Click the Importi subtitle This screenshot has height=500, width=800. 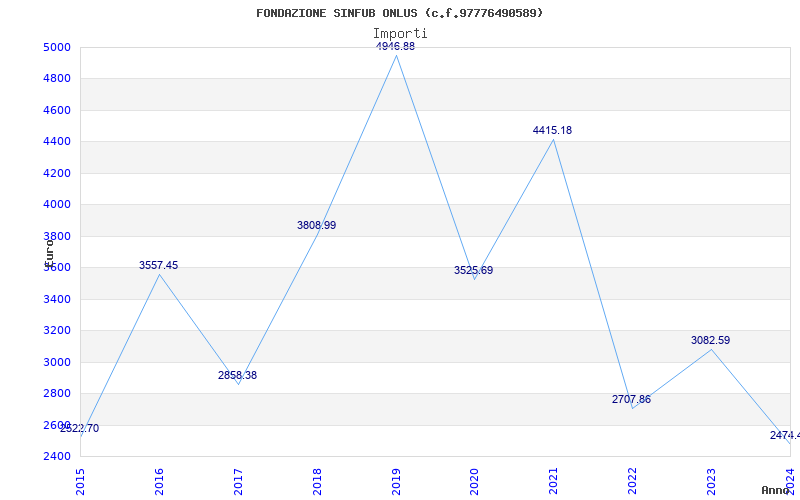[x=400, y=34]
